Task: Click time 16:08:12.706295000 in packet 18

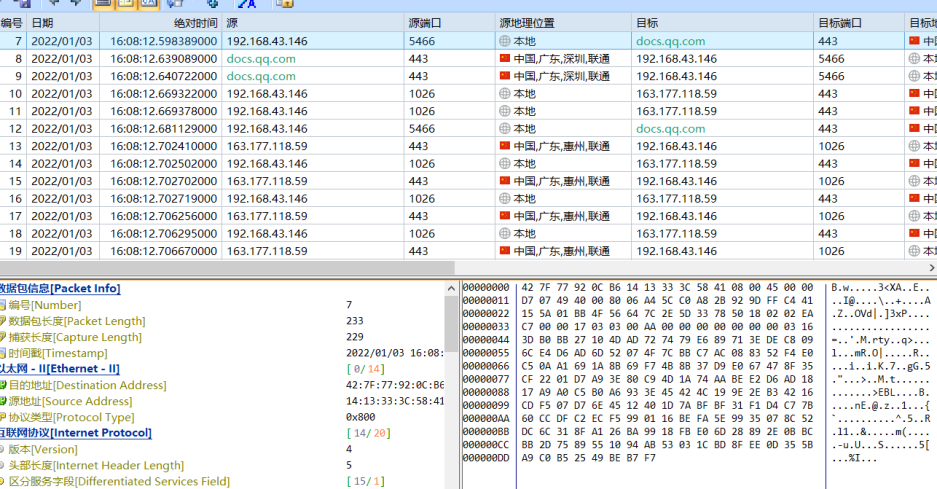Action: pyautogui.click(x=163, y=233)
